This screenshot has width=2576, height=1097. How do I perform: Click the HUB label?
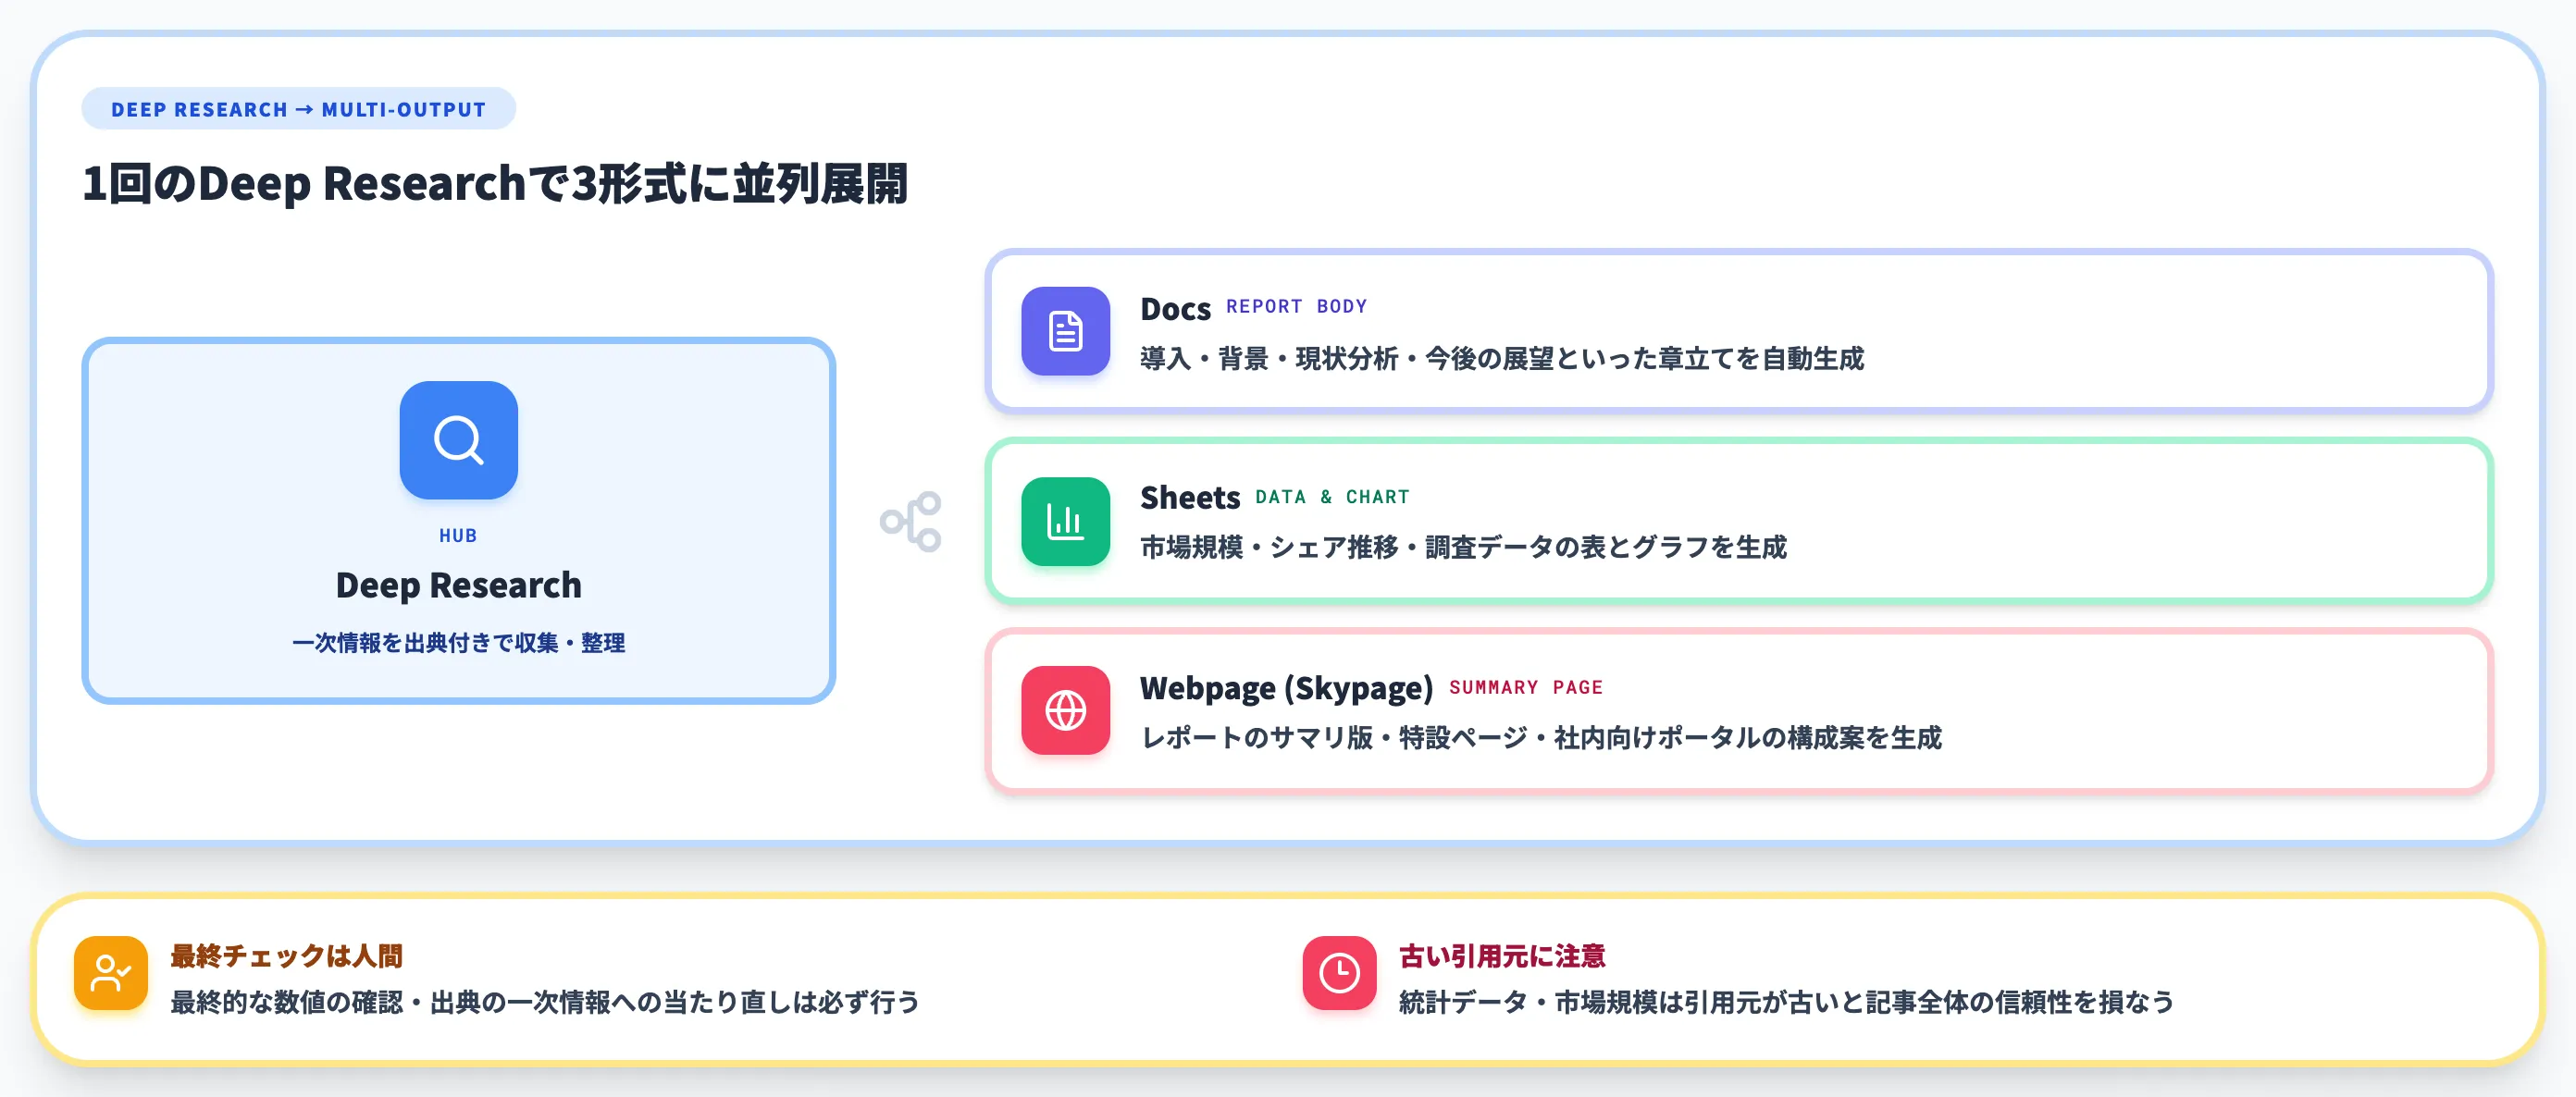458,536
